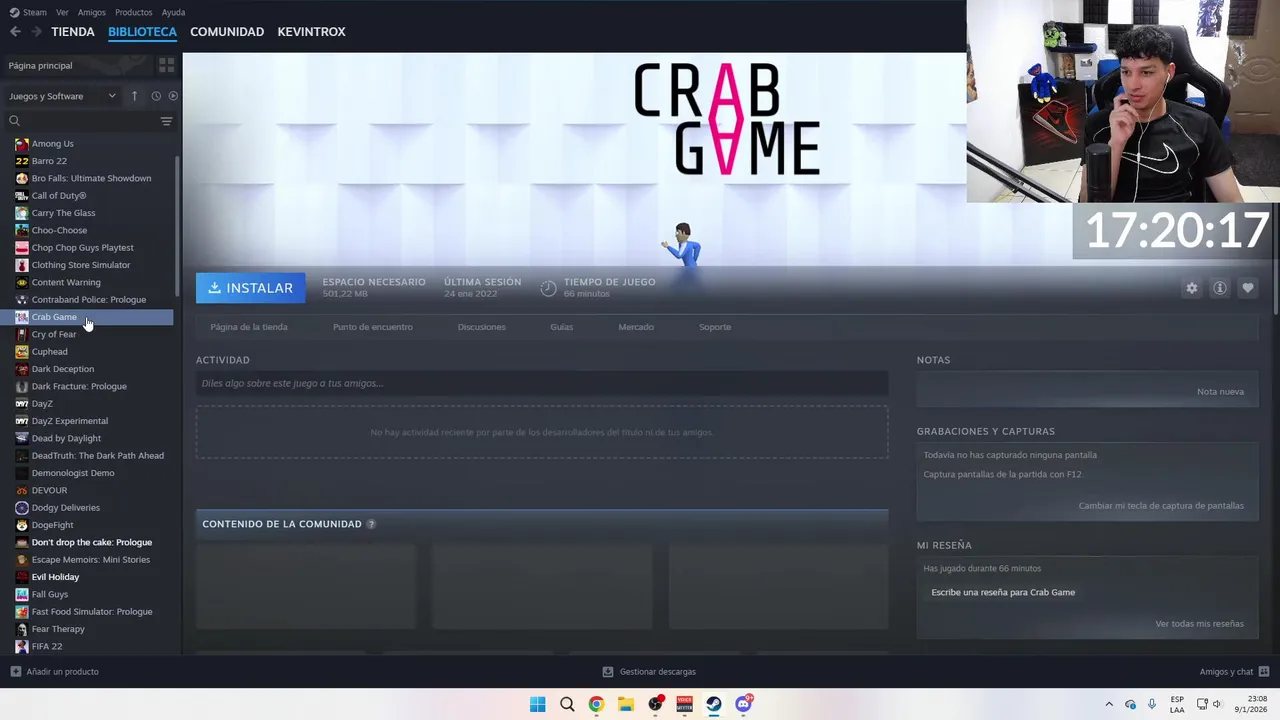Viewport: 1280px width, 720px height.
Task: Switch library to grid view icon
Action: coord(166,65)
